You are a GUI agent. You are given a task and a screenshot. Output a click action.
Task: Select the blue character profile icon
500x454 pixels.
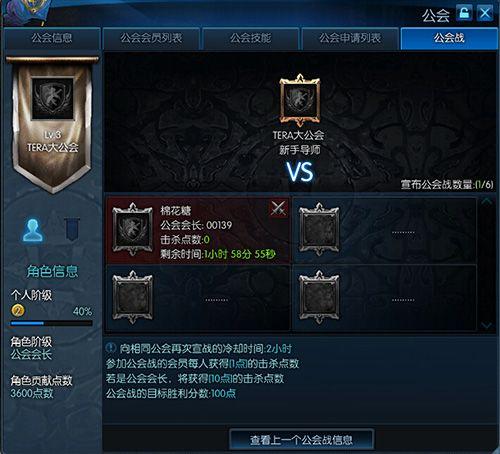coord(33,230)
